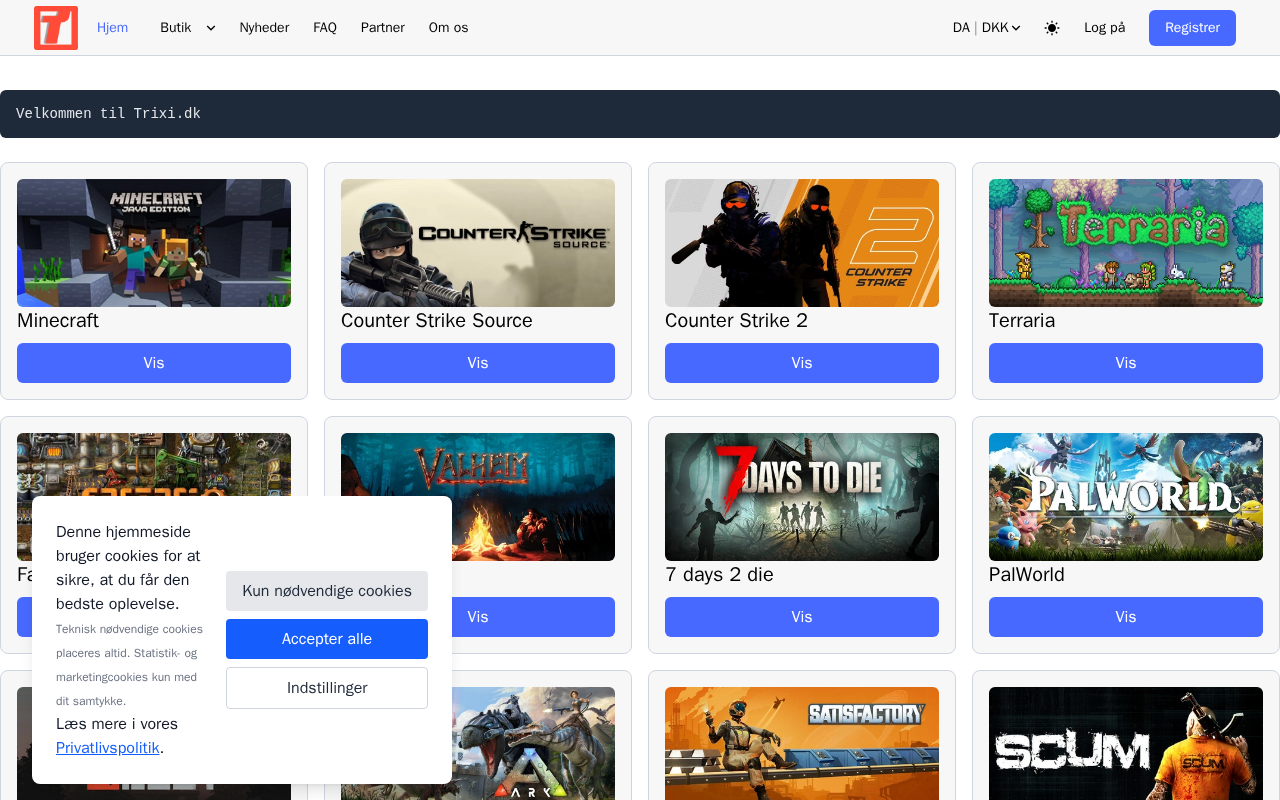Click the Palworld banner image
This screenshot has height=800, width=1280.
1125,497
